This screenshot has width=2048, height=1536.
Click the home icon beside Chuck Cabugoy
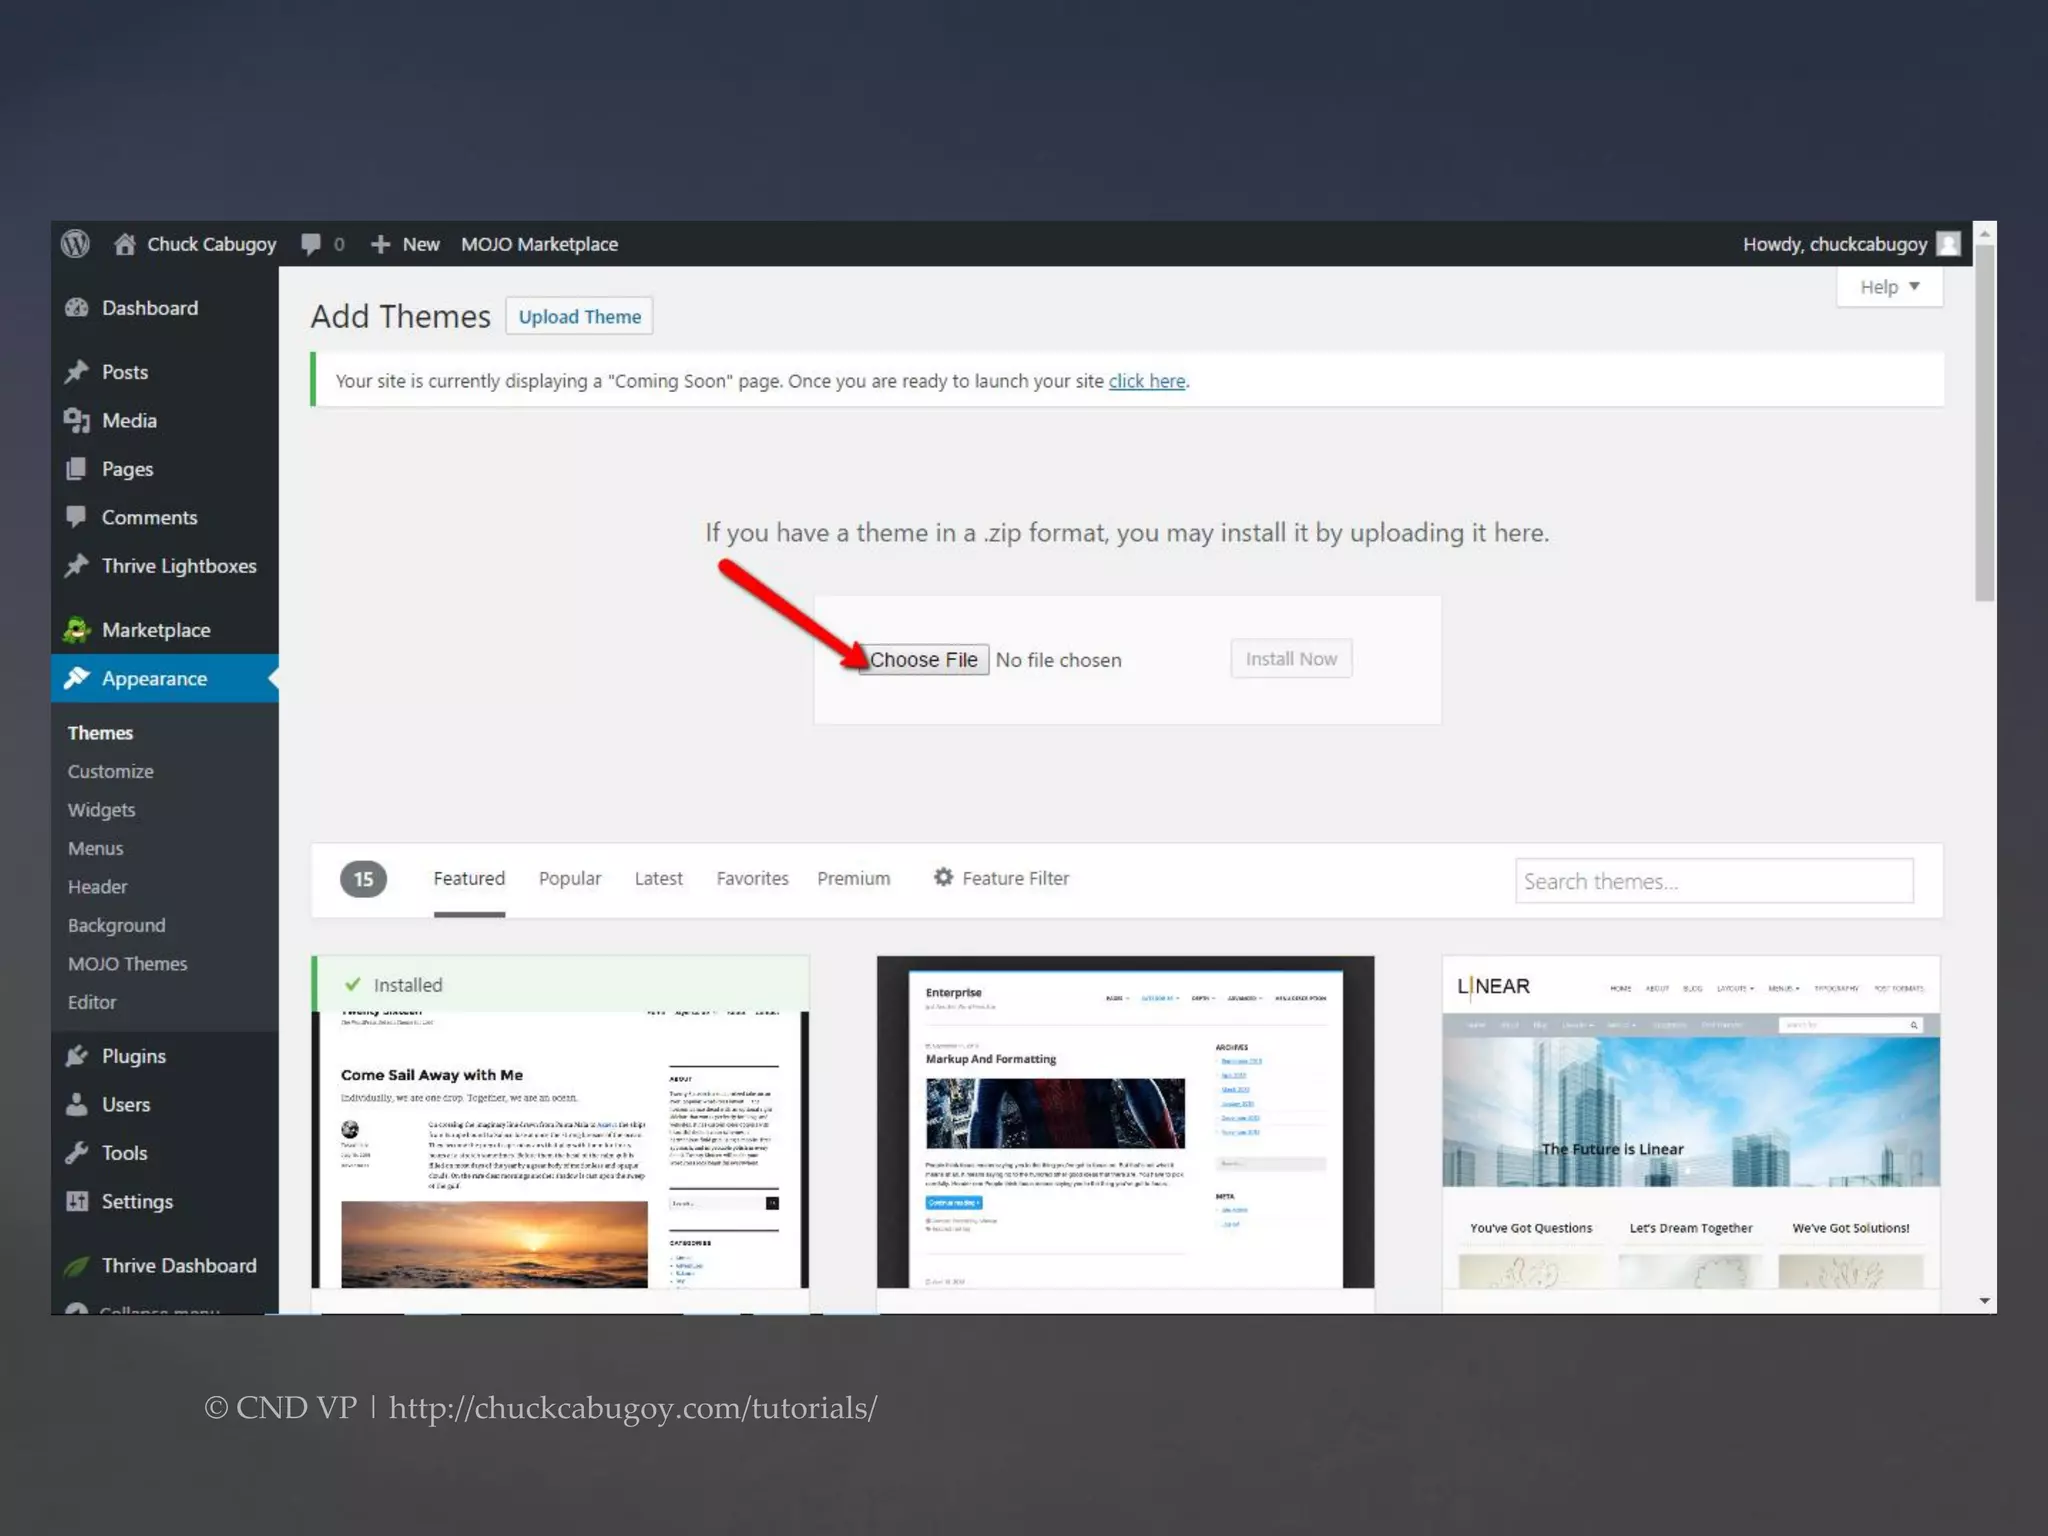[125, 244]
